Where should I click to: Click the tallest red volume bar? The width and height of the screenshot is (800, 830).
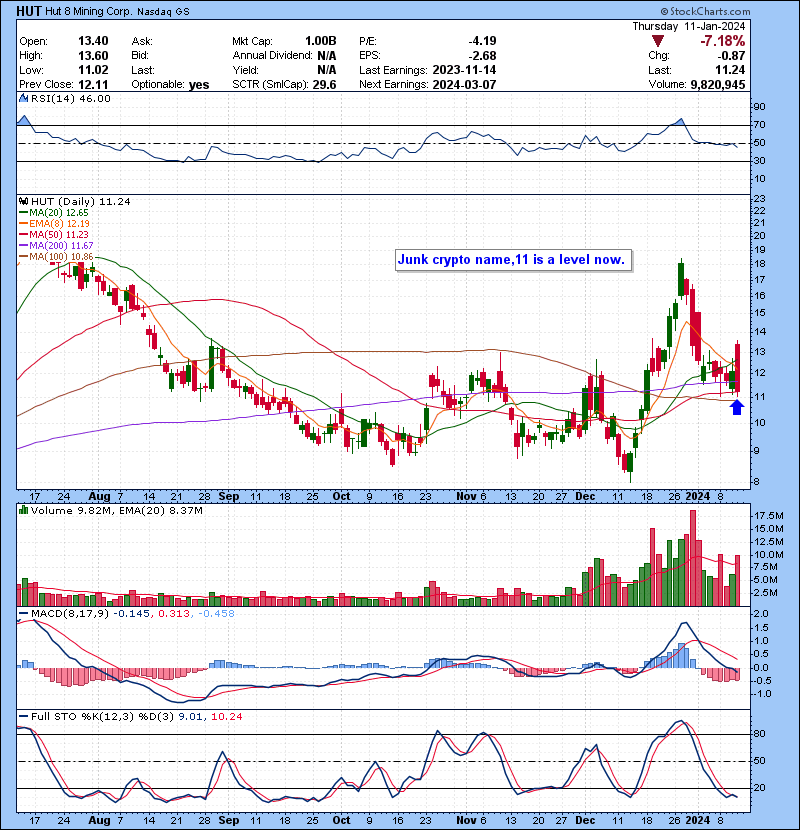tap(693, 558)
